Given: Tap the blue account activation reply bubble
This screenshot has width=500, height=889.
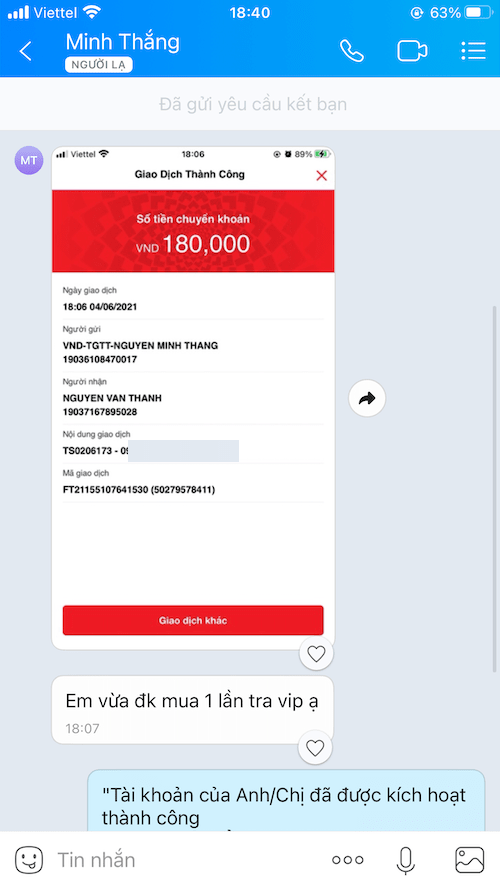Looking at the screenshot, I should (x=286, y=801).
